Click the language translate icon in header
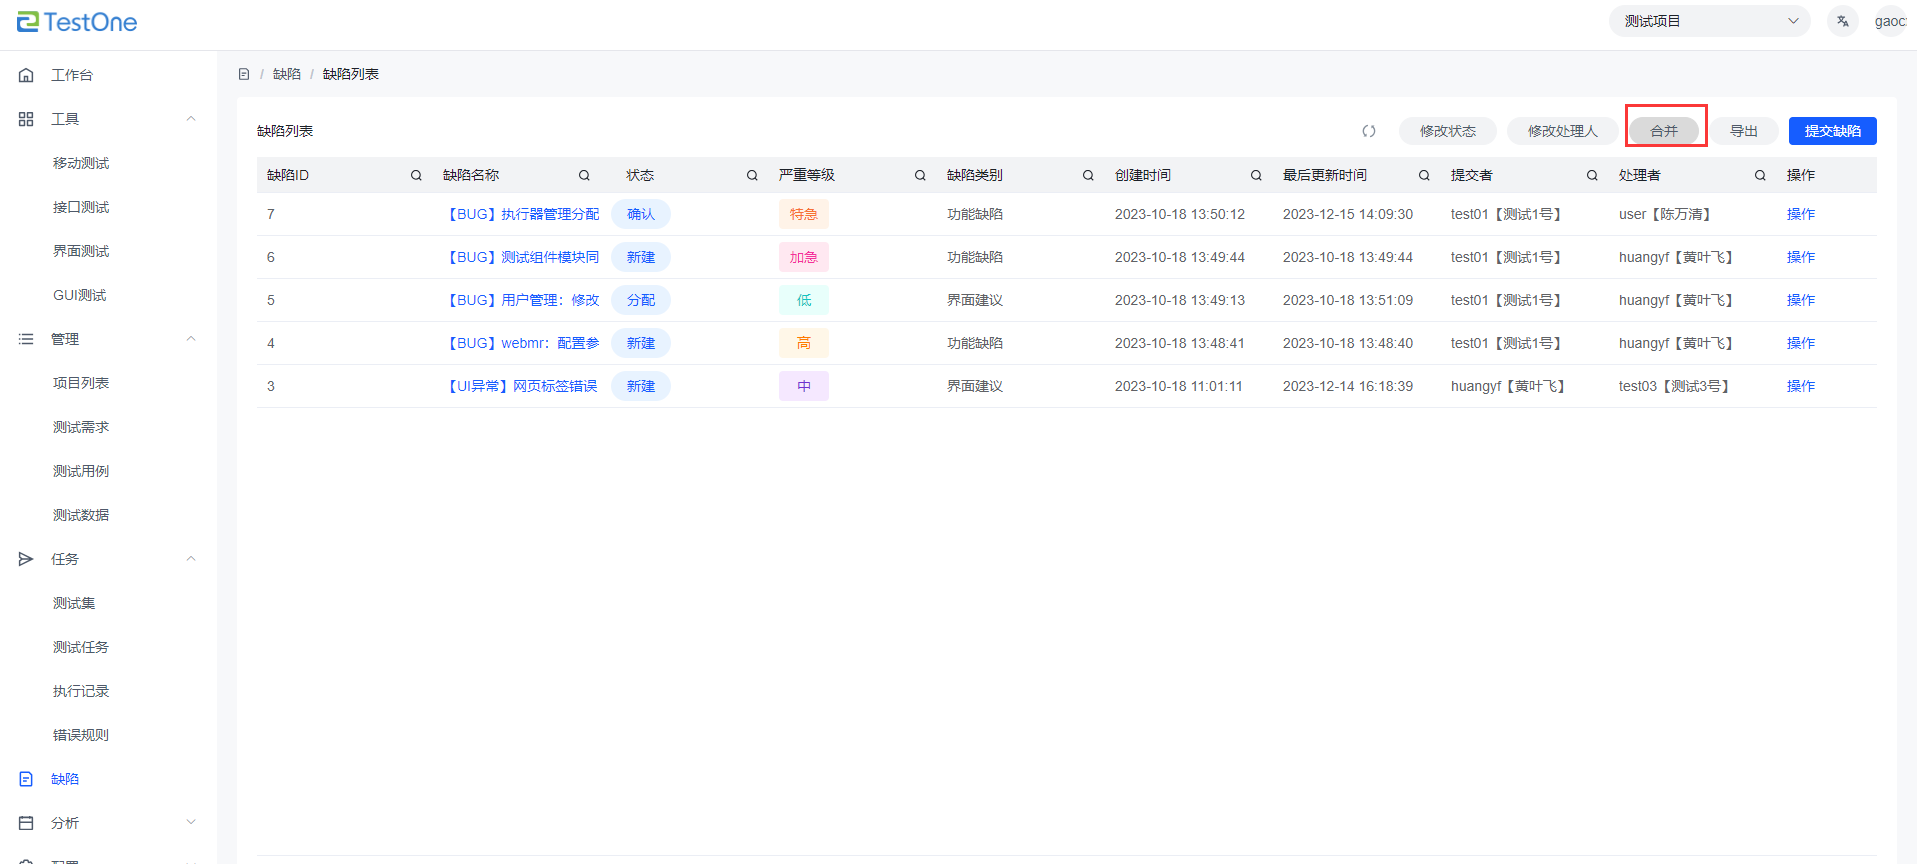1917x864 pixels. 1842,21
